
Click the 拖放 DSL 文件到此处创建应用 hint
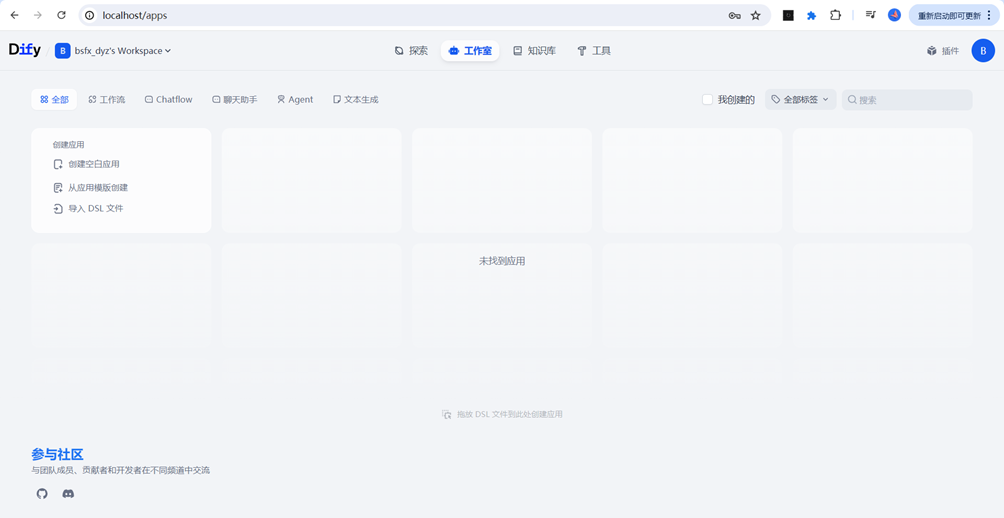(x=503, y=414)
